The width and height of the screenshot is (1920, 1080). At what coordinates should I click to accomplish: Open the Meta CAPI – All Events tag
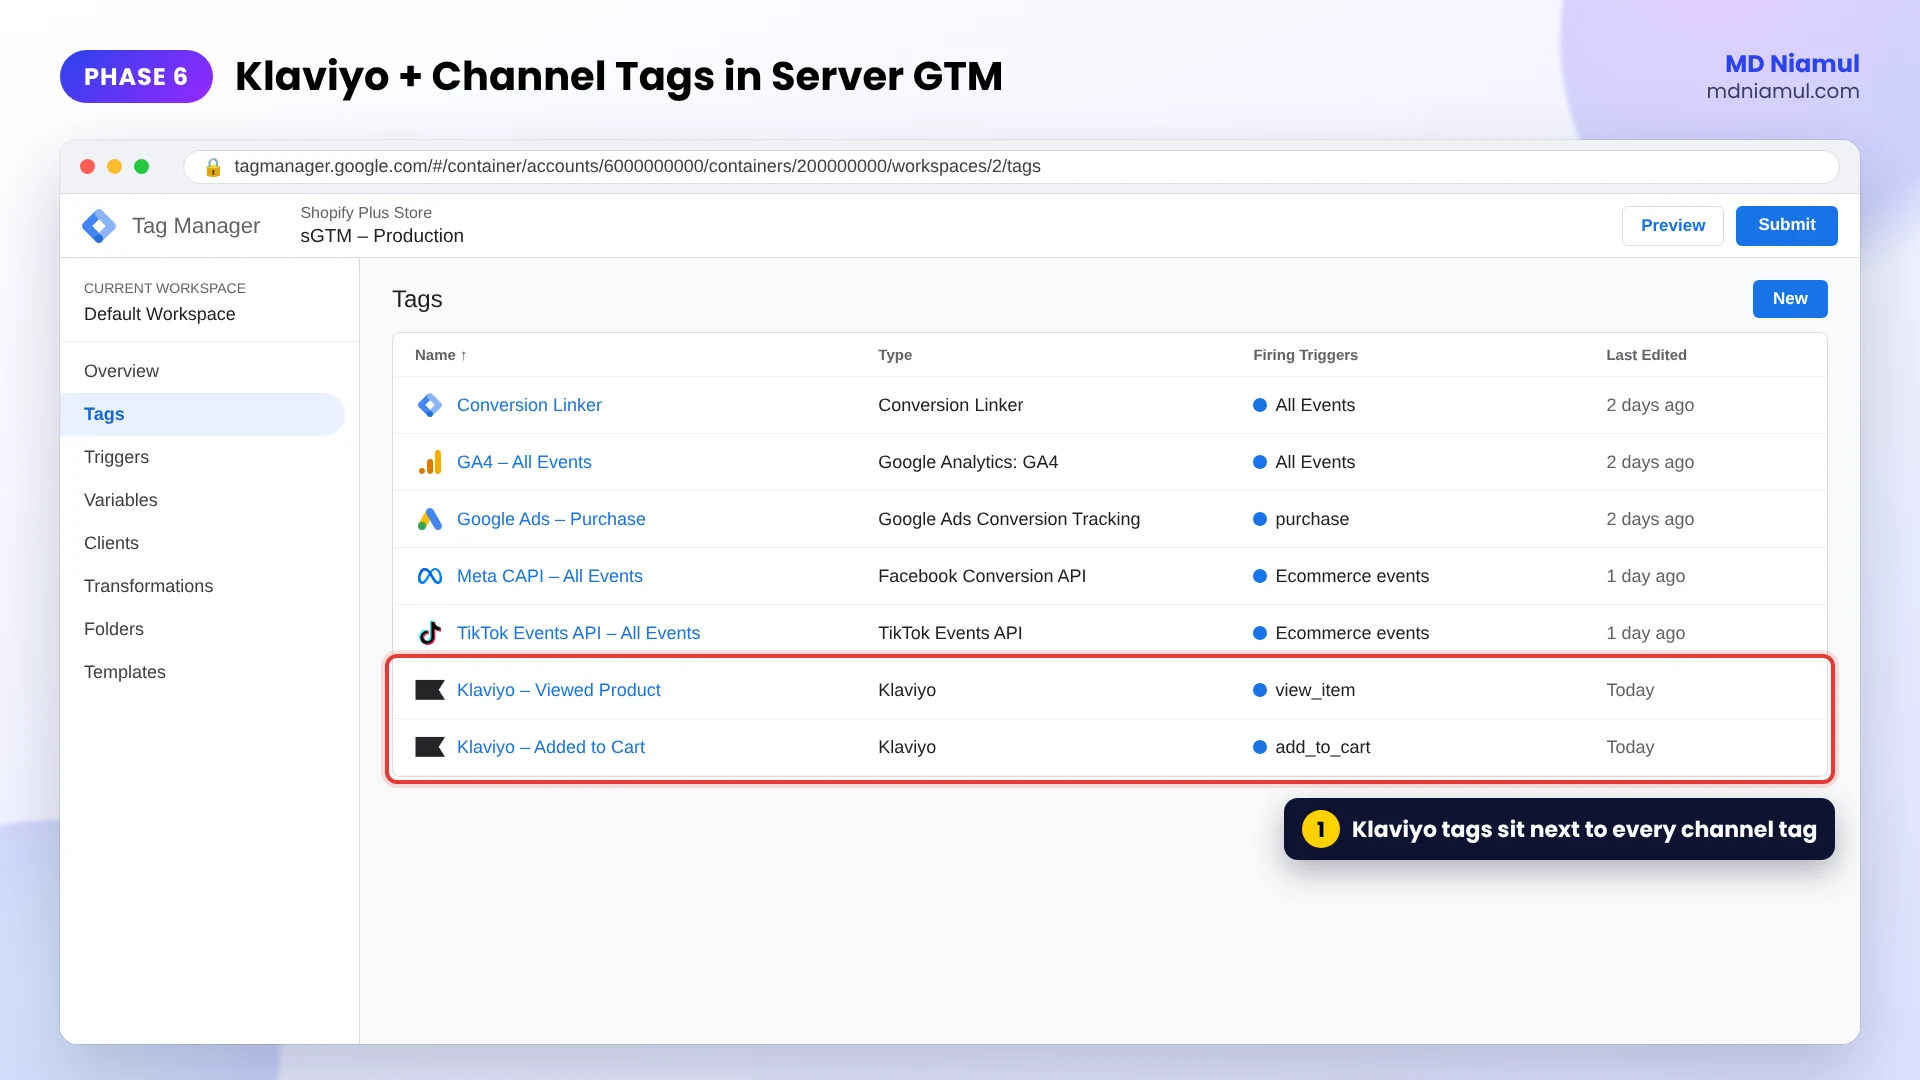549,576
